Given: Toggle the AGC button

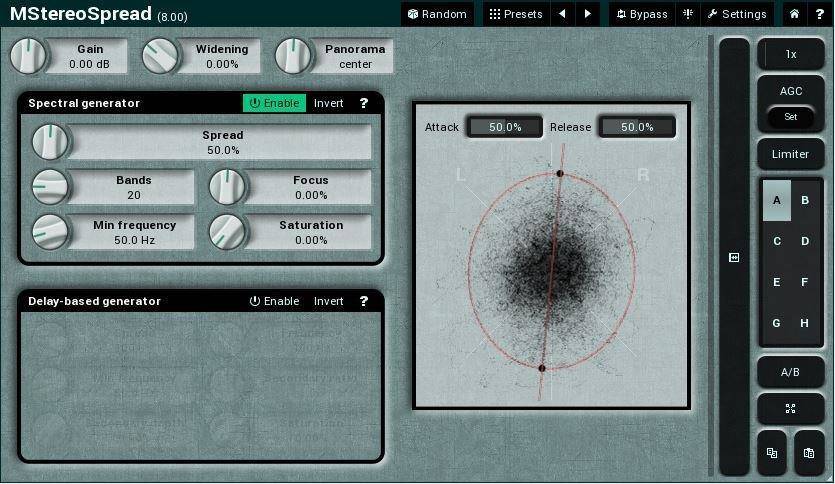Looking at the screenshot, I should click(791, 91).
